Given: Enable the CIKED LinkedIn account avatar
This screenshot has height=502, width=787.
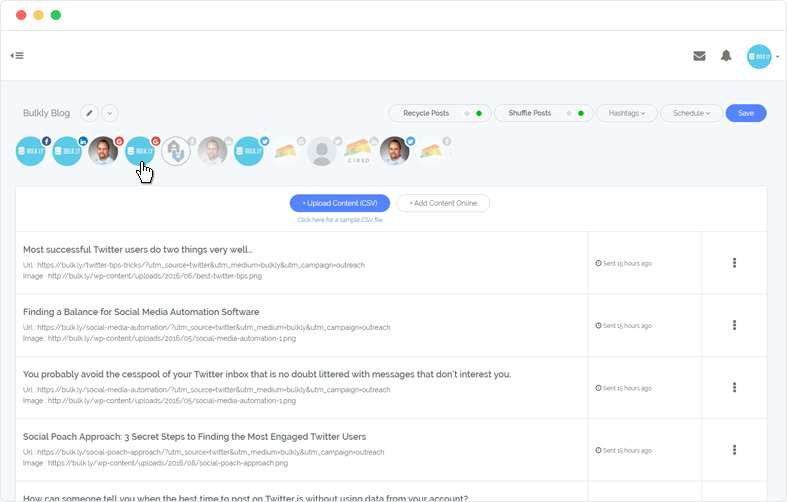Looking at the screenshot, I should point(358,151).
